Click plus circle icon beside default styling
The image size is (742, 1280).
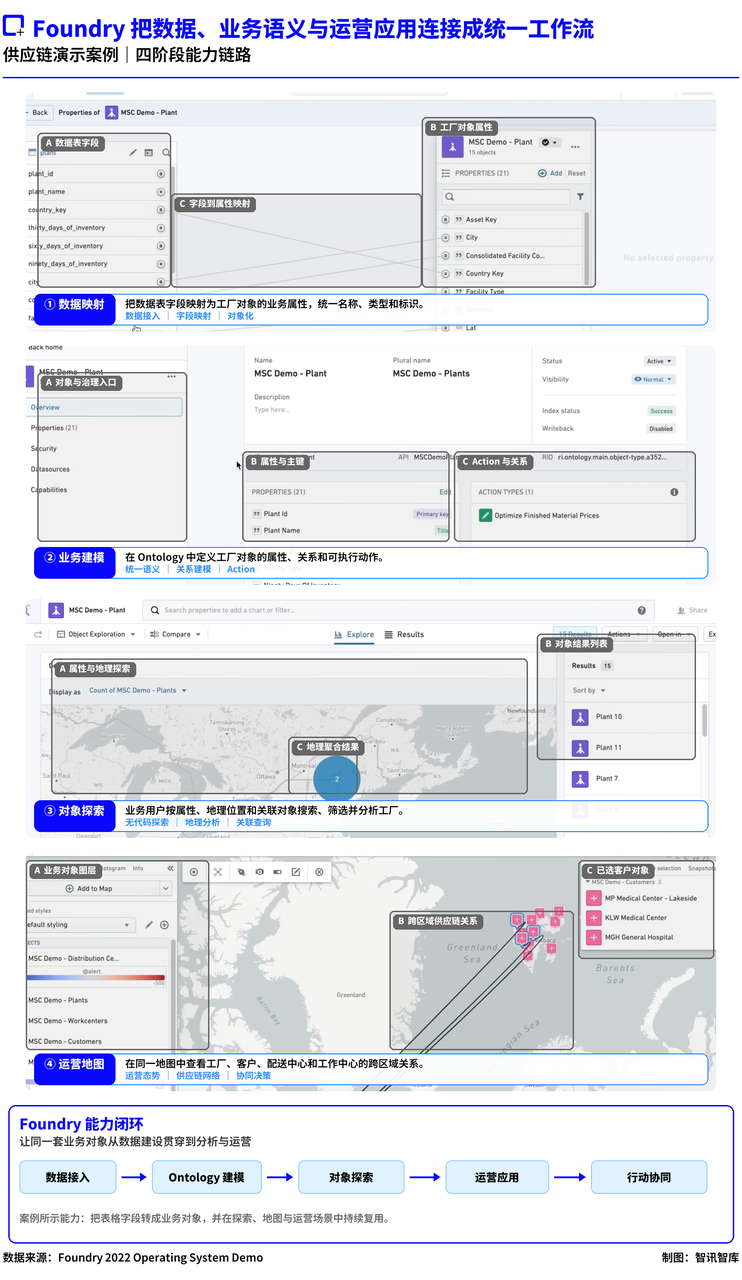(x=164, y=925)
